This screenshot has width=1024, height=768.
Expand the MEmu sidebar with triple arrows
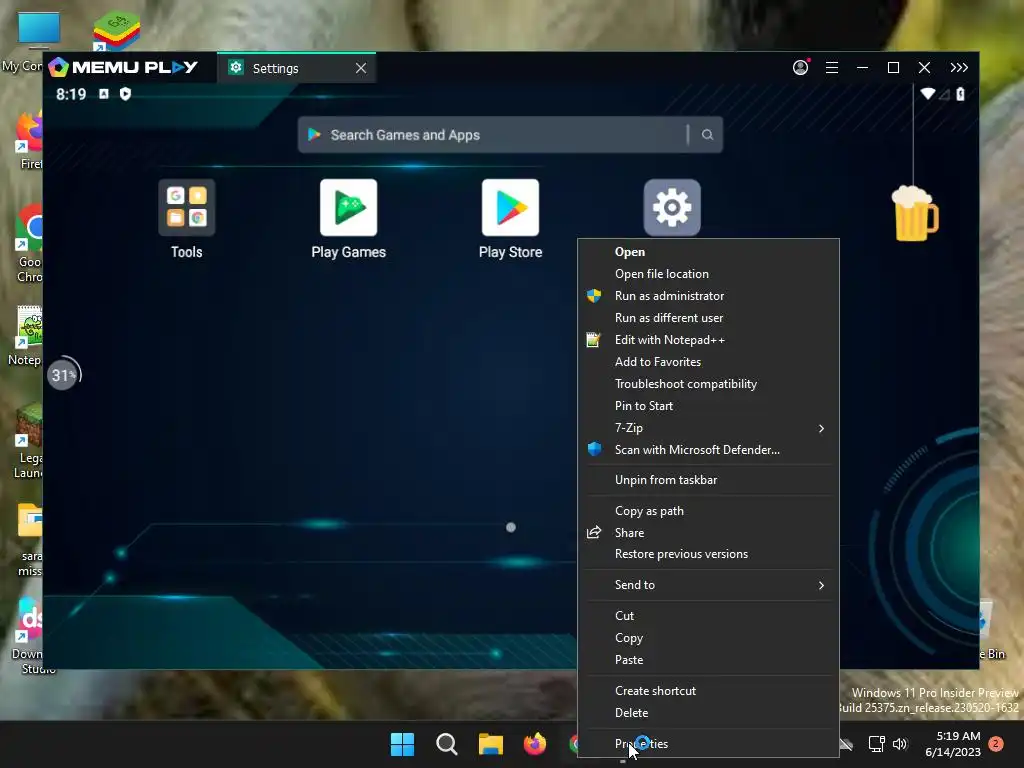(x=959, y=67)
